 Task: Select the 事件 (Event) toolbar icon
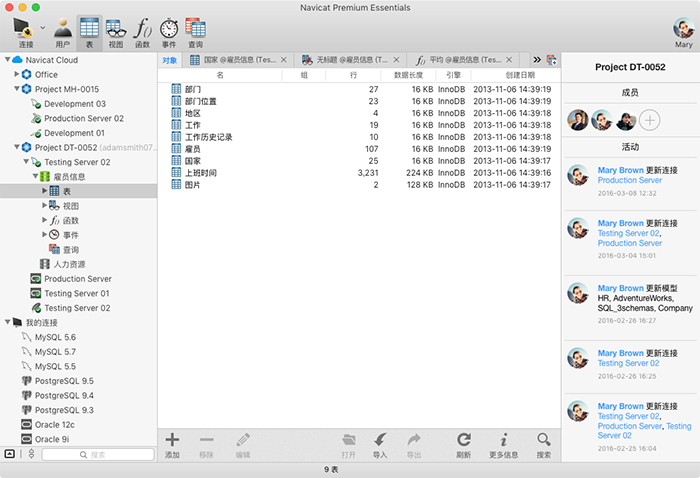pyautogui.click(x=169, y=32)
